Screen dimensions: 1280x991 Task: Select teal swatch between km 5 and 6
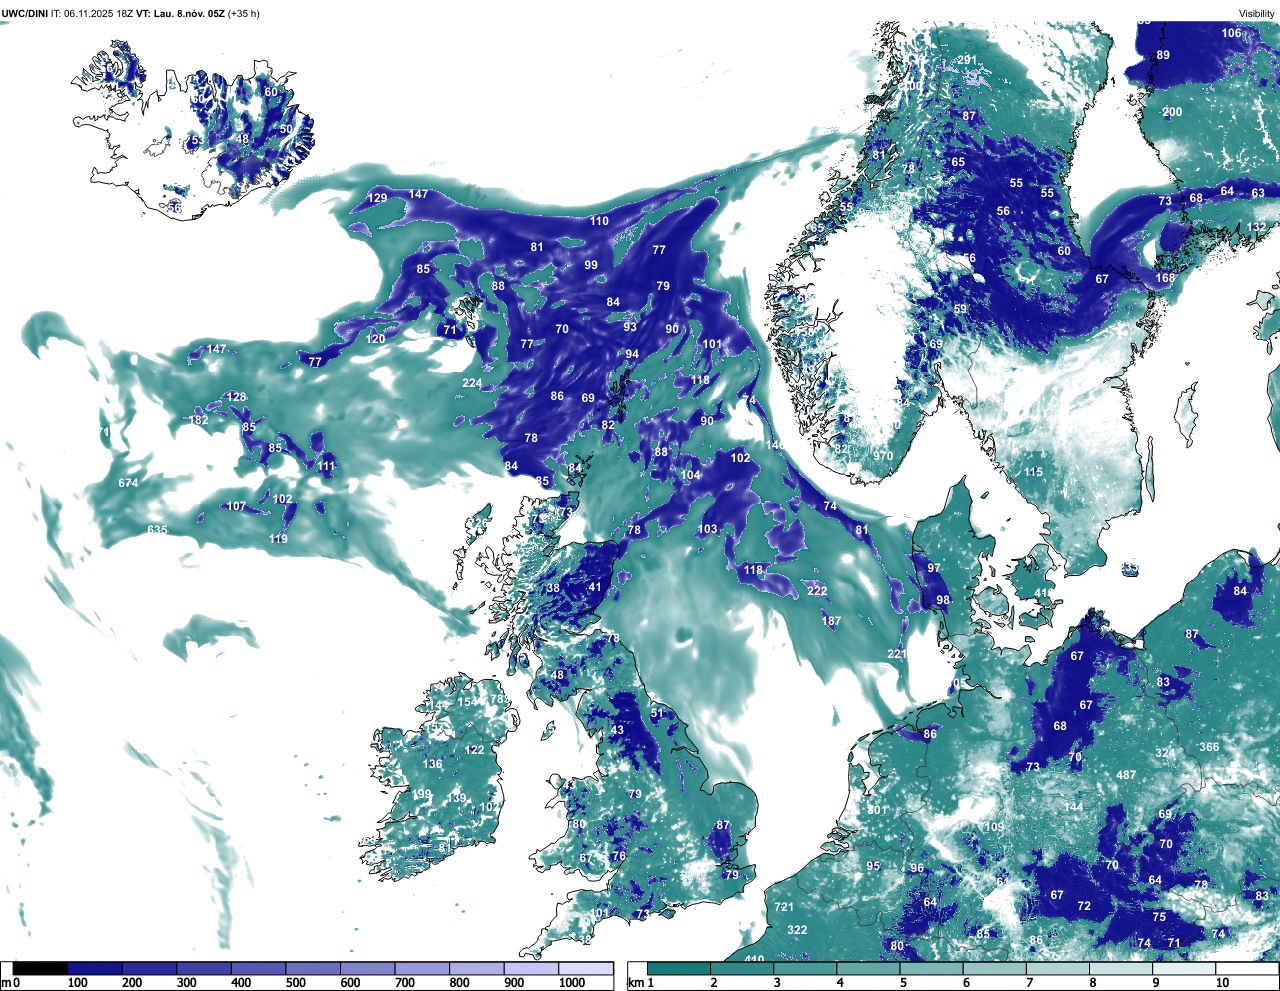932,968
